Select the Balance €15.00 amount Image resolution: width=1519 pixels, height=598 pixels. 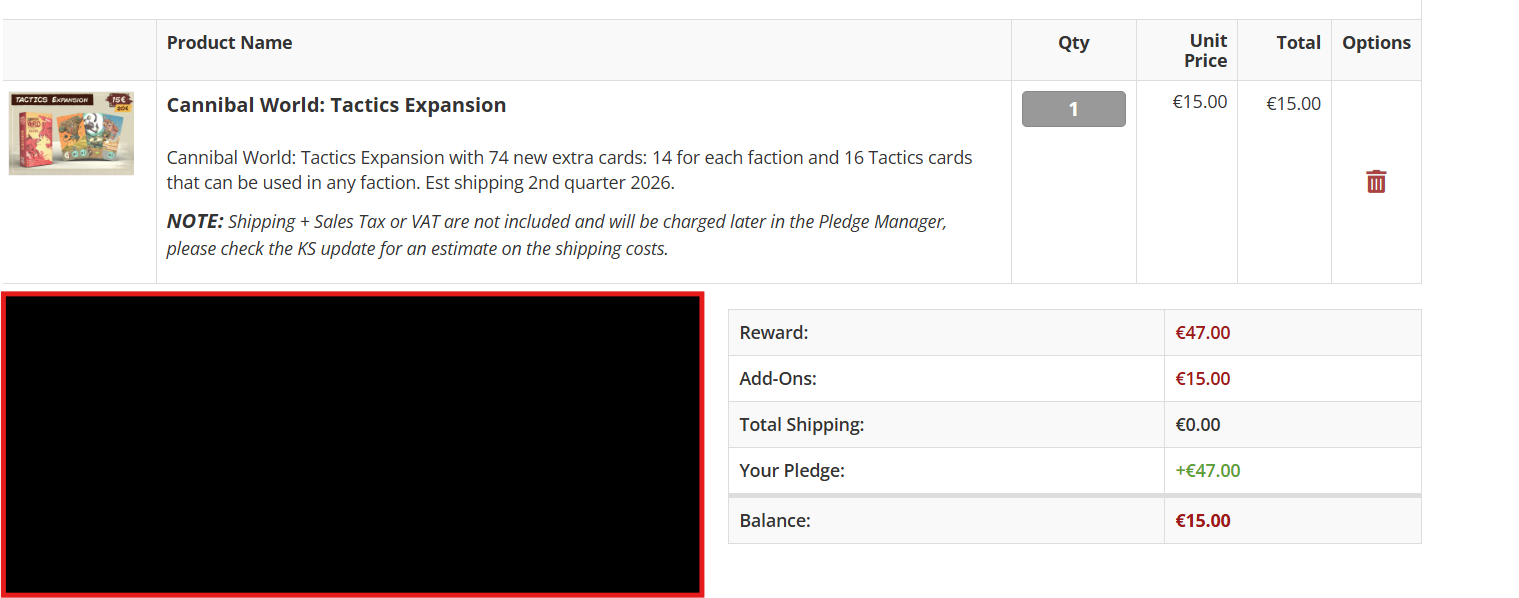pos(1203,521)
